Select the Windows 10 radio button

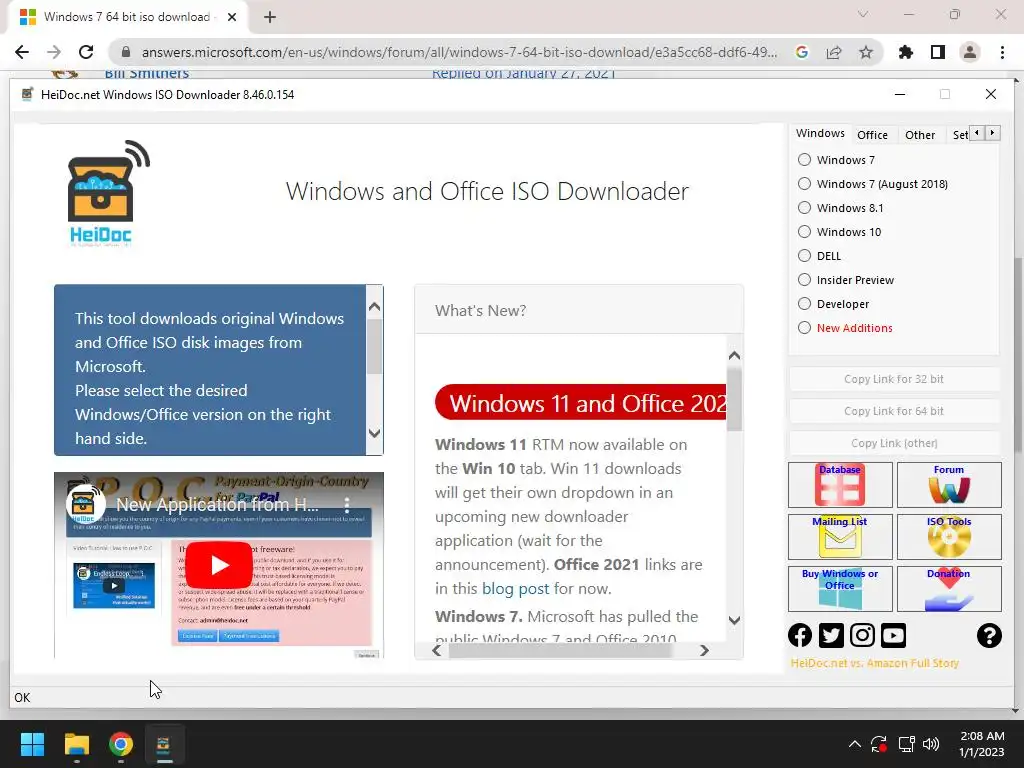point(805,232)
